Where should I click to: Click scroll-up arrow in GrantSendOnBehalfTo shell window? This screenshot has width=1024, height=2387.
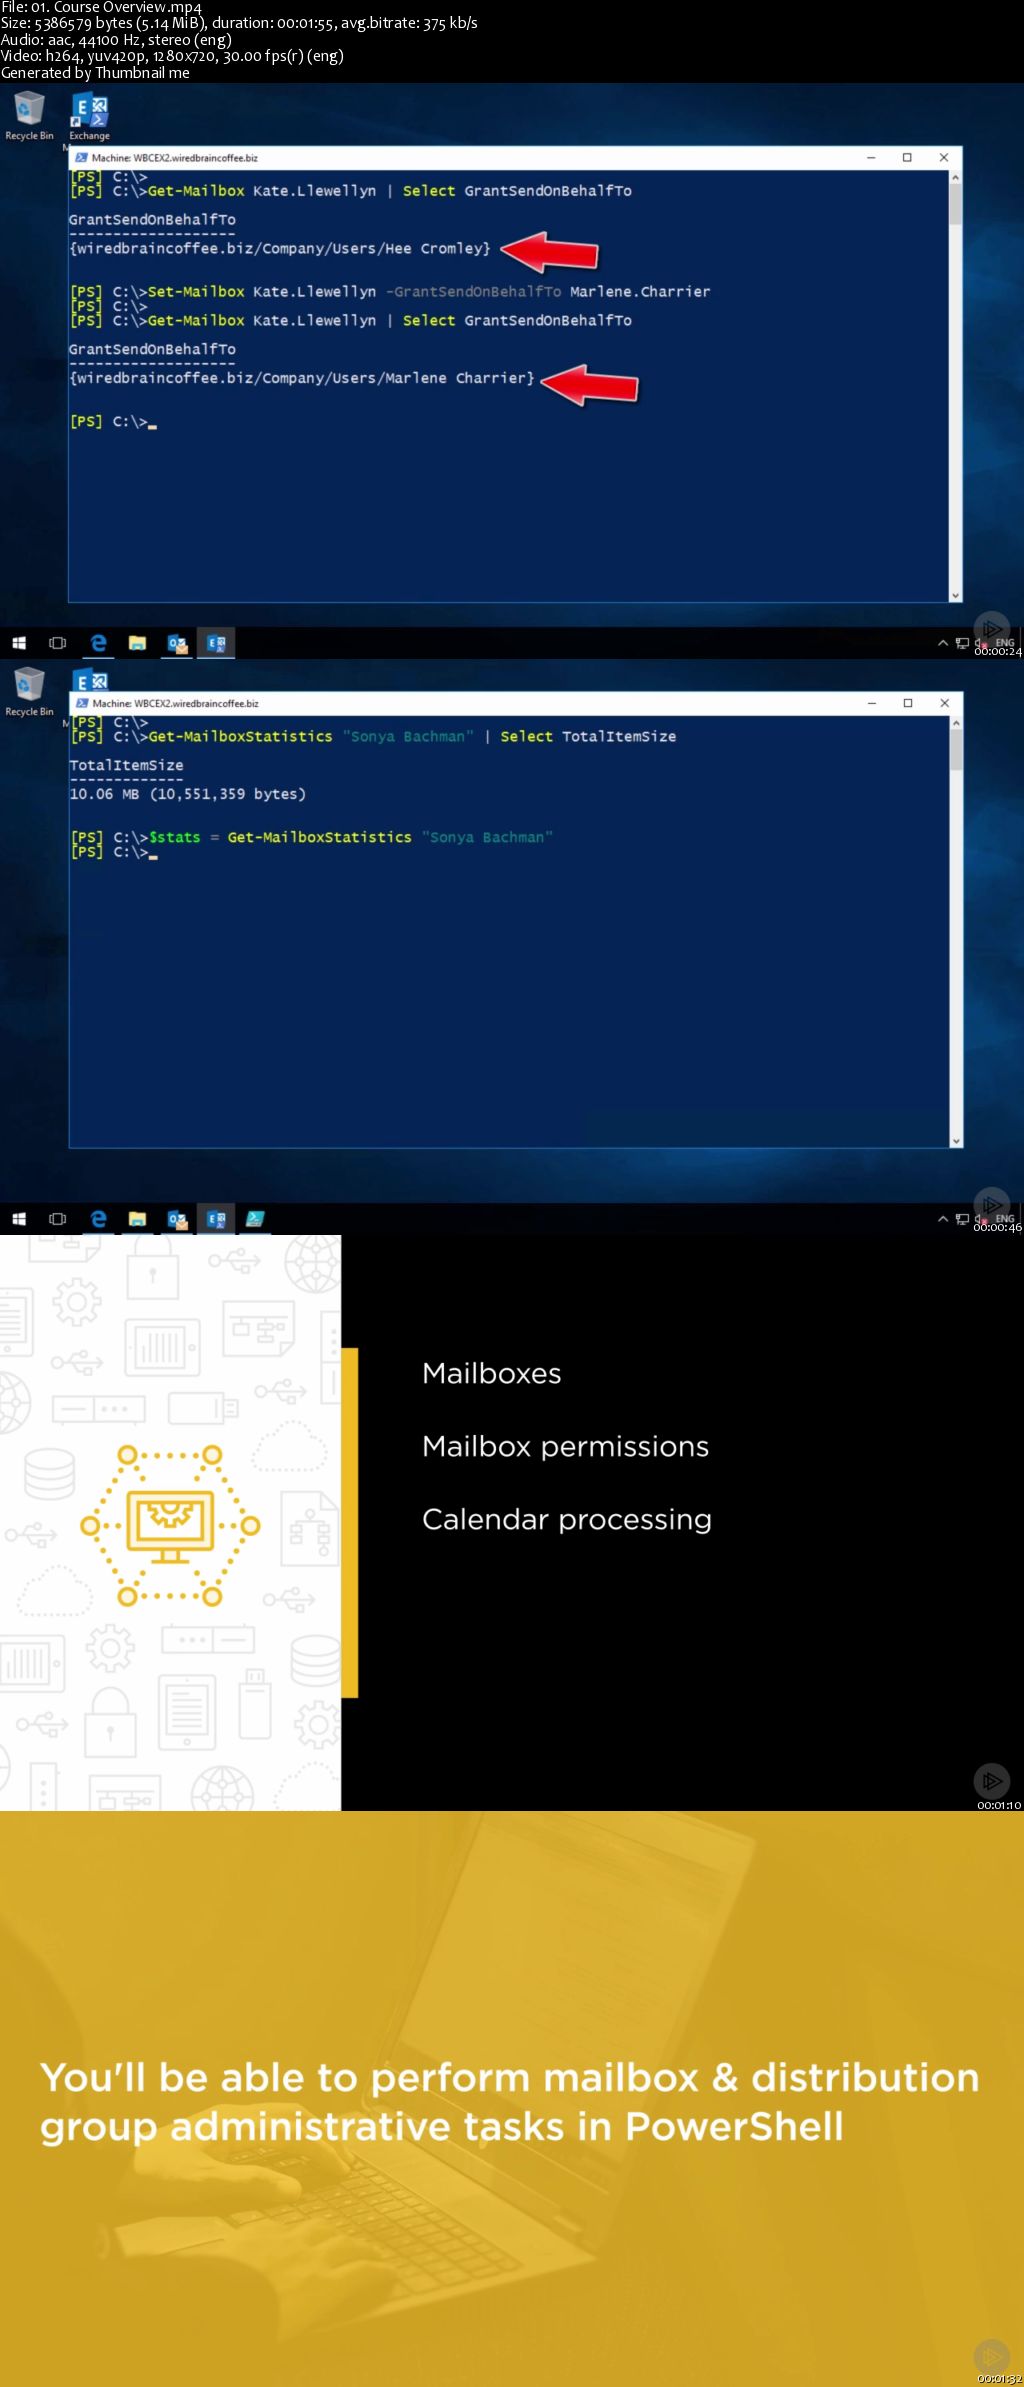(x=955, y=177)
